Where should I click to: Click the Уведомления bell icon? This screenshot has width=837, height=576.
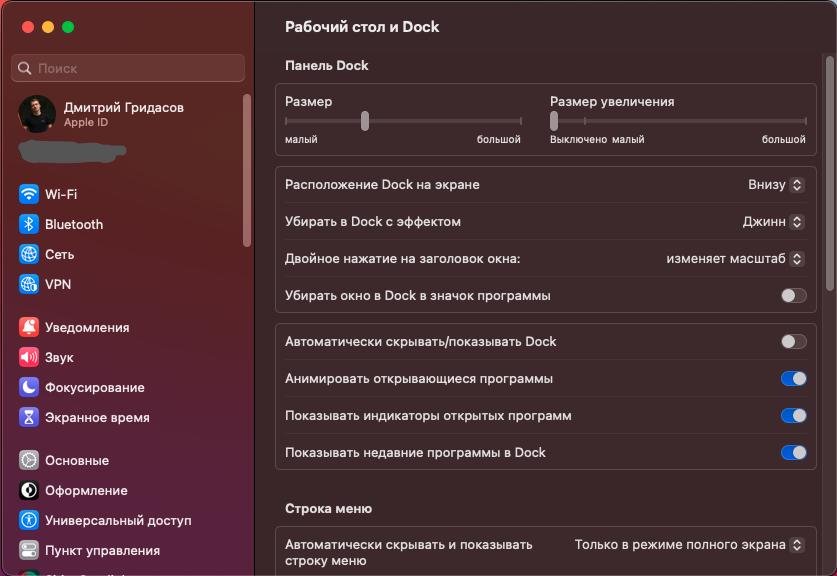(x=29, y=327)
